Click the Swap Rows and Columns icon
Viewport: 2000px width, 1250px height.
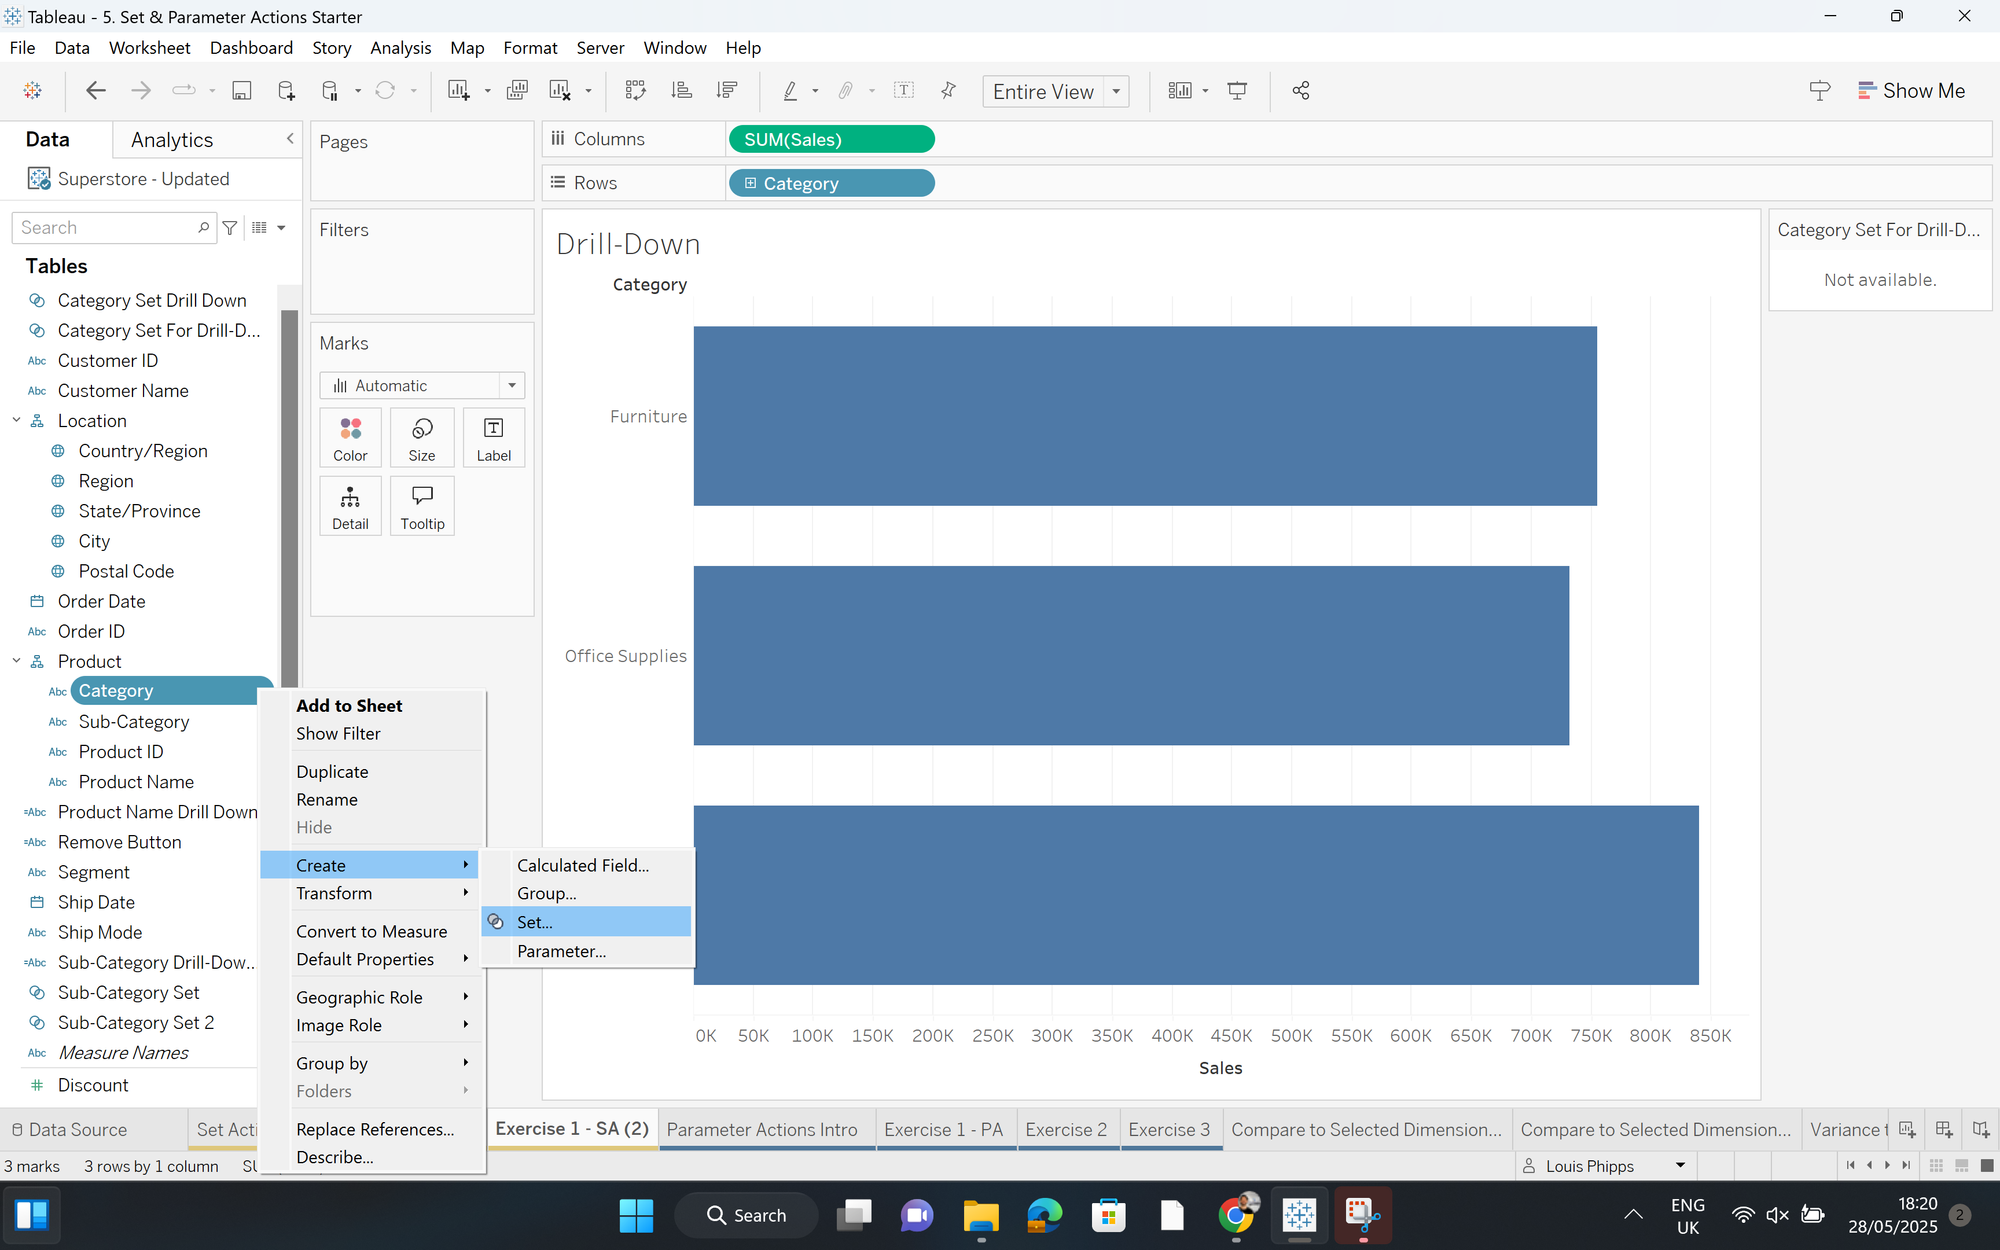635,91
